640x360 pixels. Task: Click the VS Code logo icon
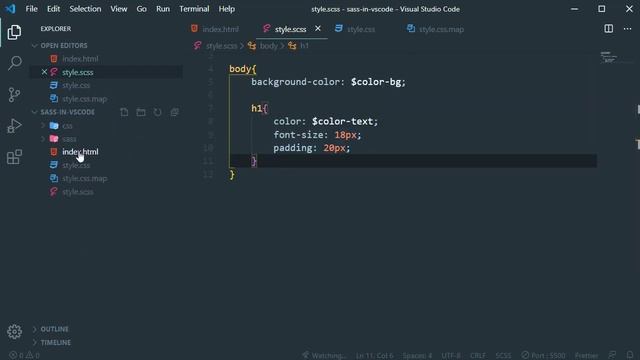coord(10,9)
